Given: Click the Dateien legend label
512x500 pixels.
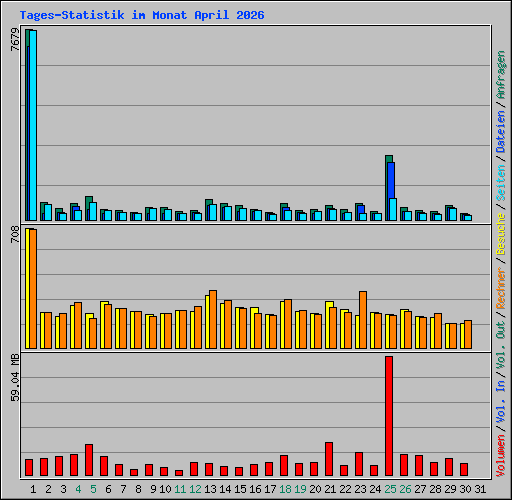Looking at the screenshot, I should click(x=501, y=132).
